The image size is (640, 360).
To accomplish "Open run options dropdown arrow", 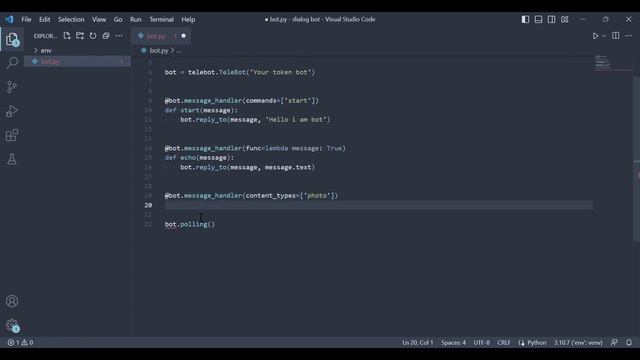I will point(604,36).
